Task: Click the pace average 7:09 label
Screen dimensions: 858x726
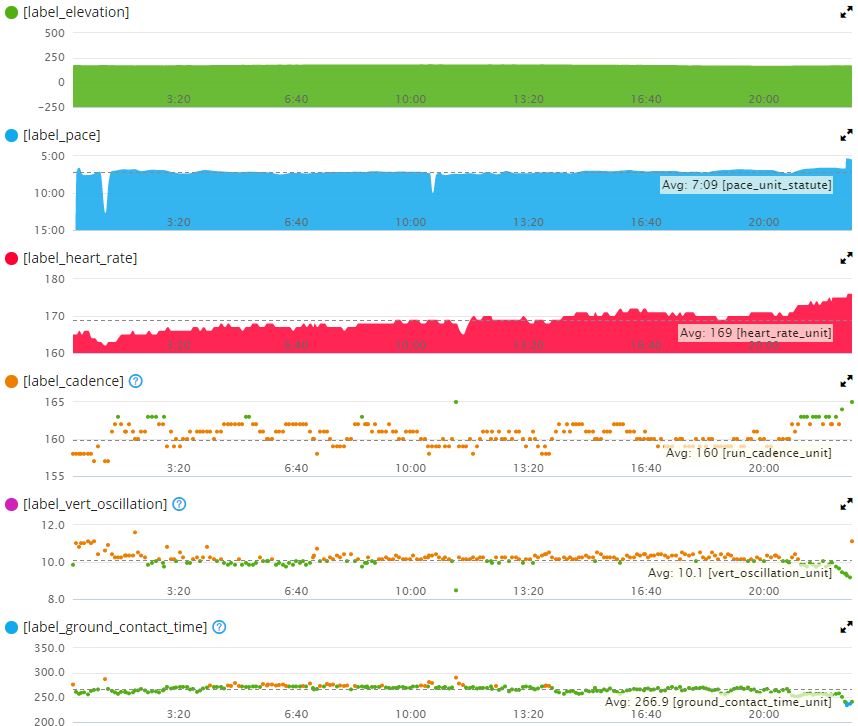Action: [x=746, y=185]
